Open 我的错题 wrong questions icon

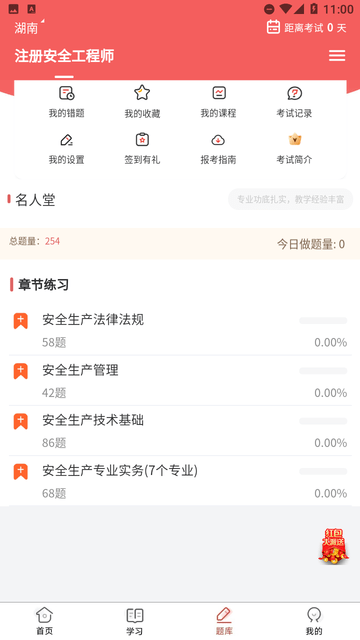coord(67,93)
